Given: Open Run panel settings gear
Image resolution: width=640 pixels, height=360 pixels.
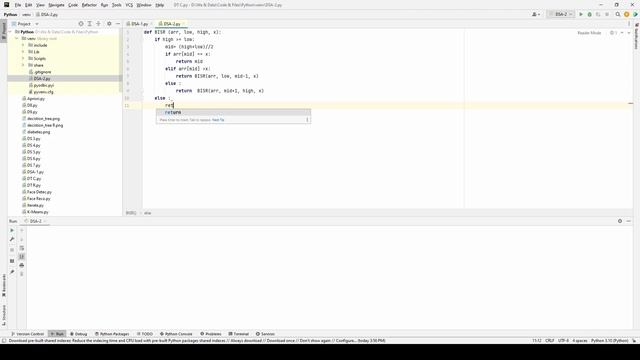Looking at the screenshot, I should click(620, 221).
